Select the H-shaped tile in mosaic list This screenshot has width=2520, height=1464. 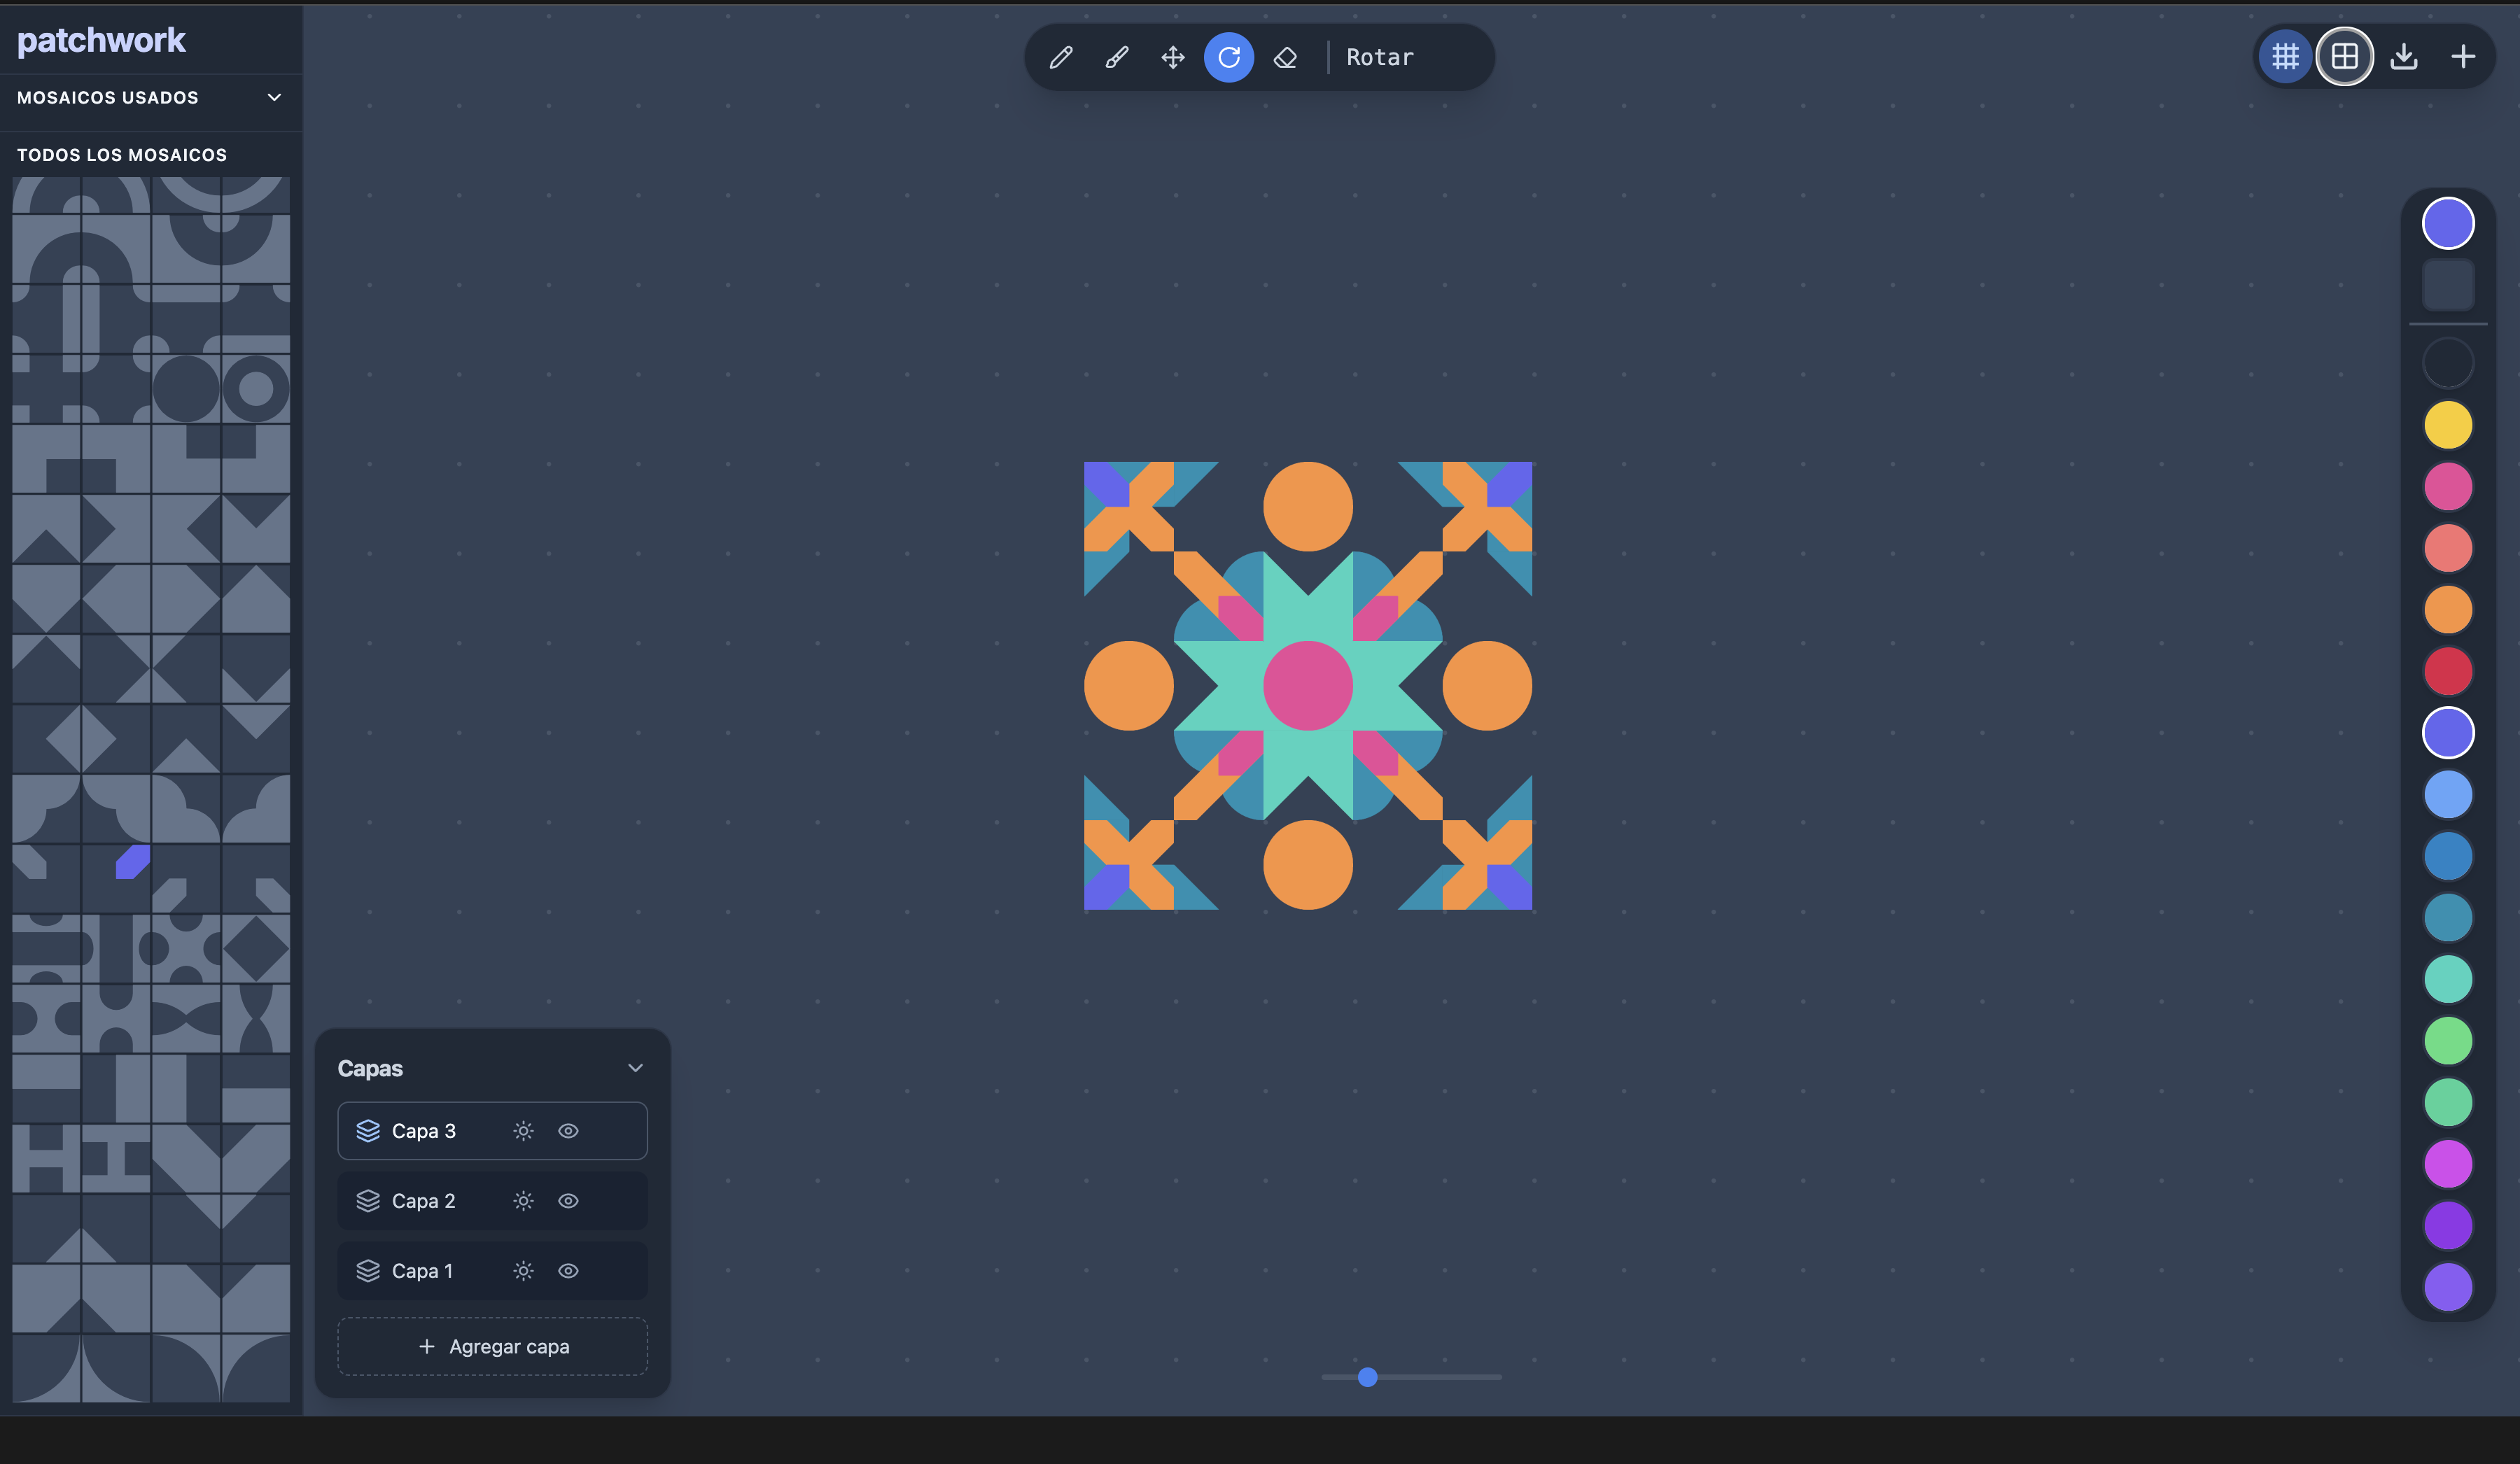coord(46,1158)
